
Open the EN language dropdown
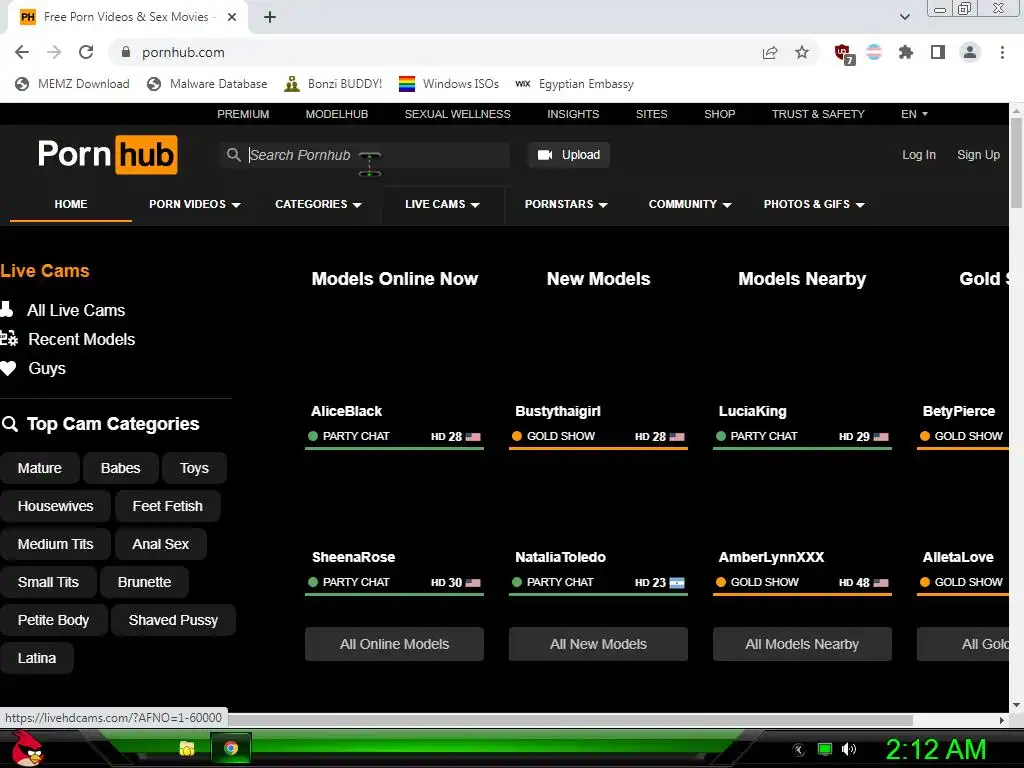pyautogui.click(x=914, y=114)
